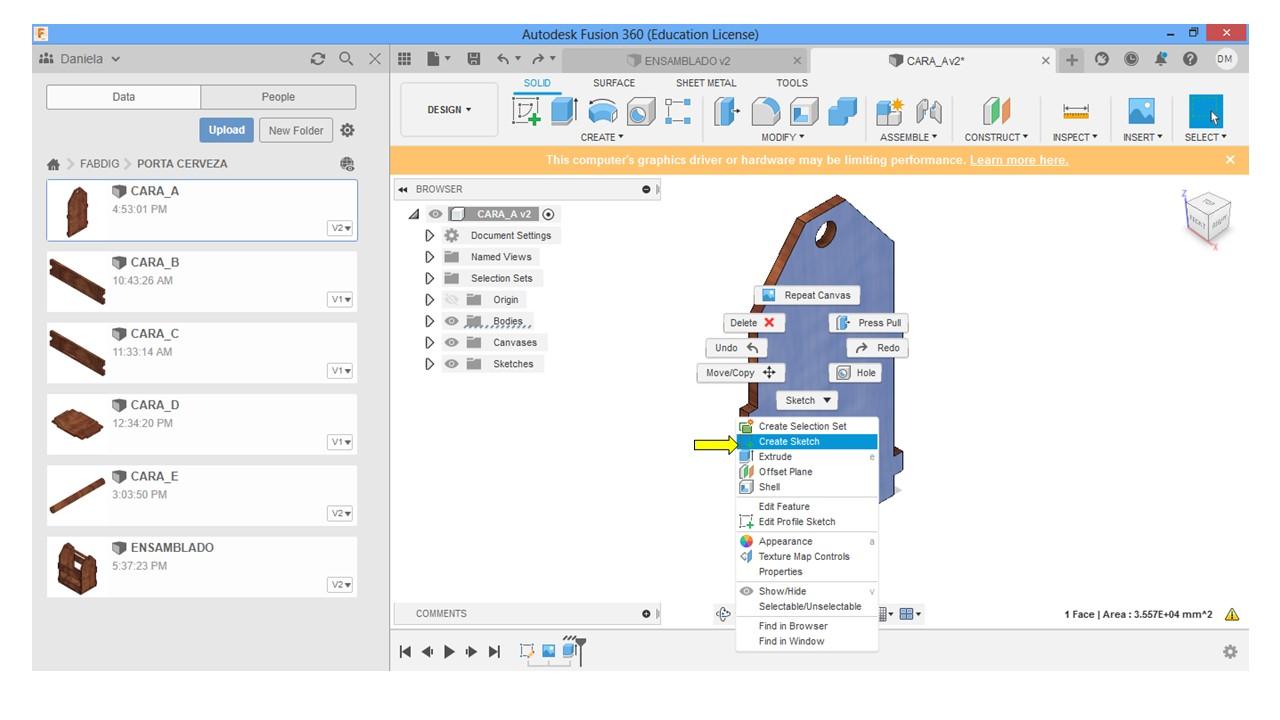Click the Repeat Canvas marking menu button
The image size is (1280, 720).
click(x=806, y=295)
